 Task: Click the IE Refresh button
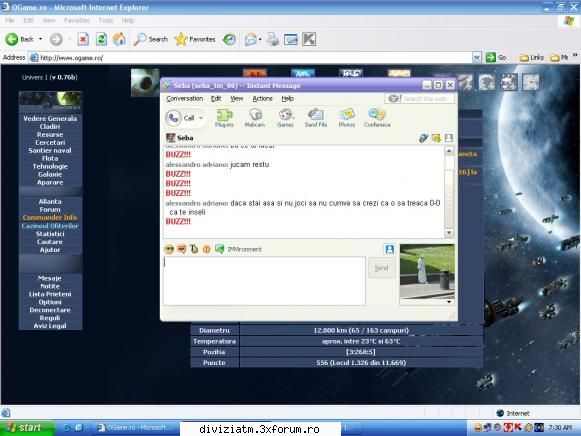pyautogui.click(x=101, y=39)
